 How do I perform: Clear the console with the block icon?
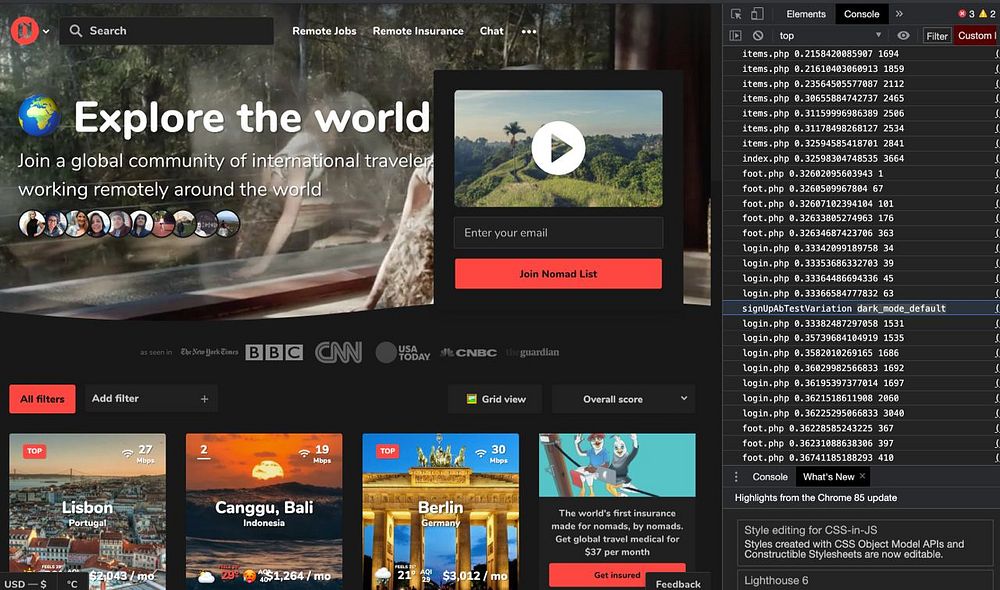point(758,36)
